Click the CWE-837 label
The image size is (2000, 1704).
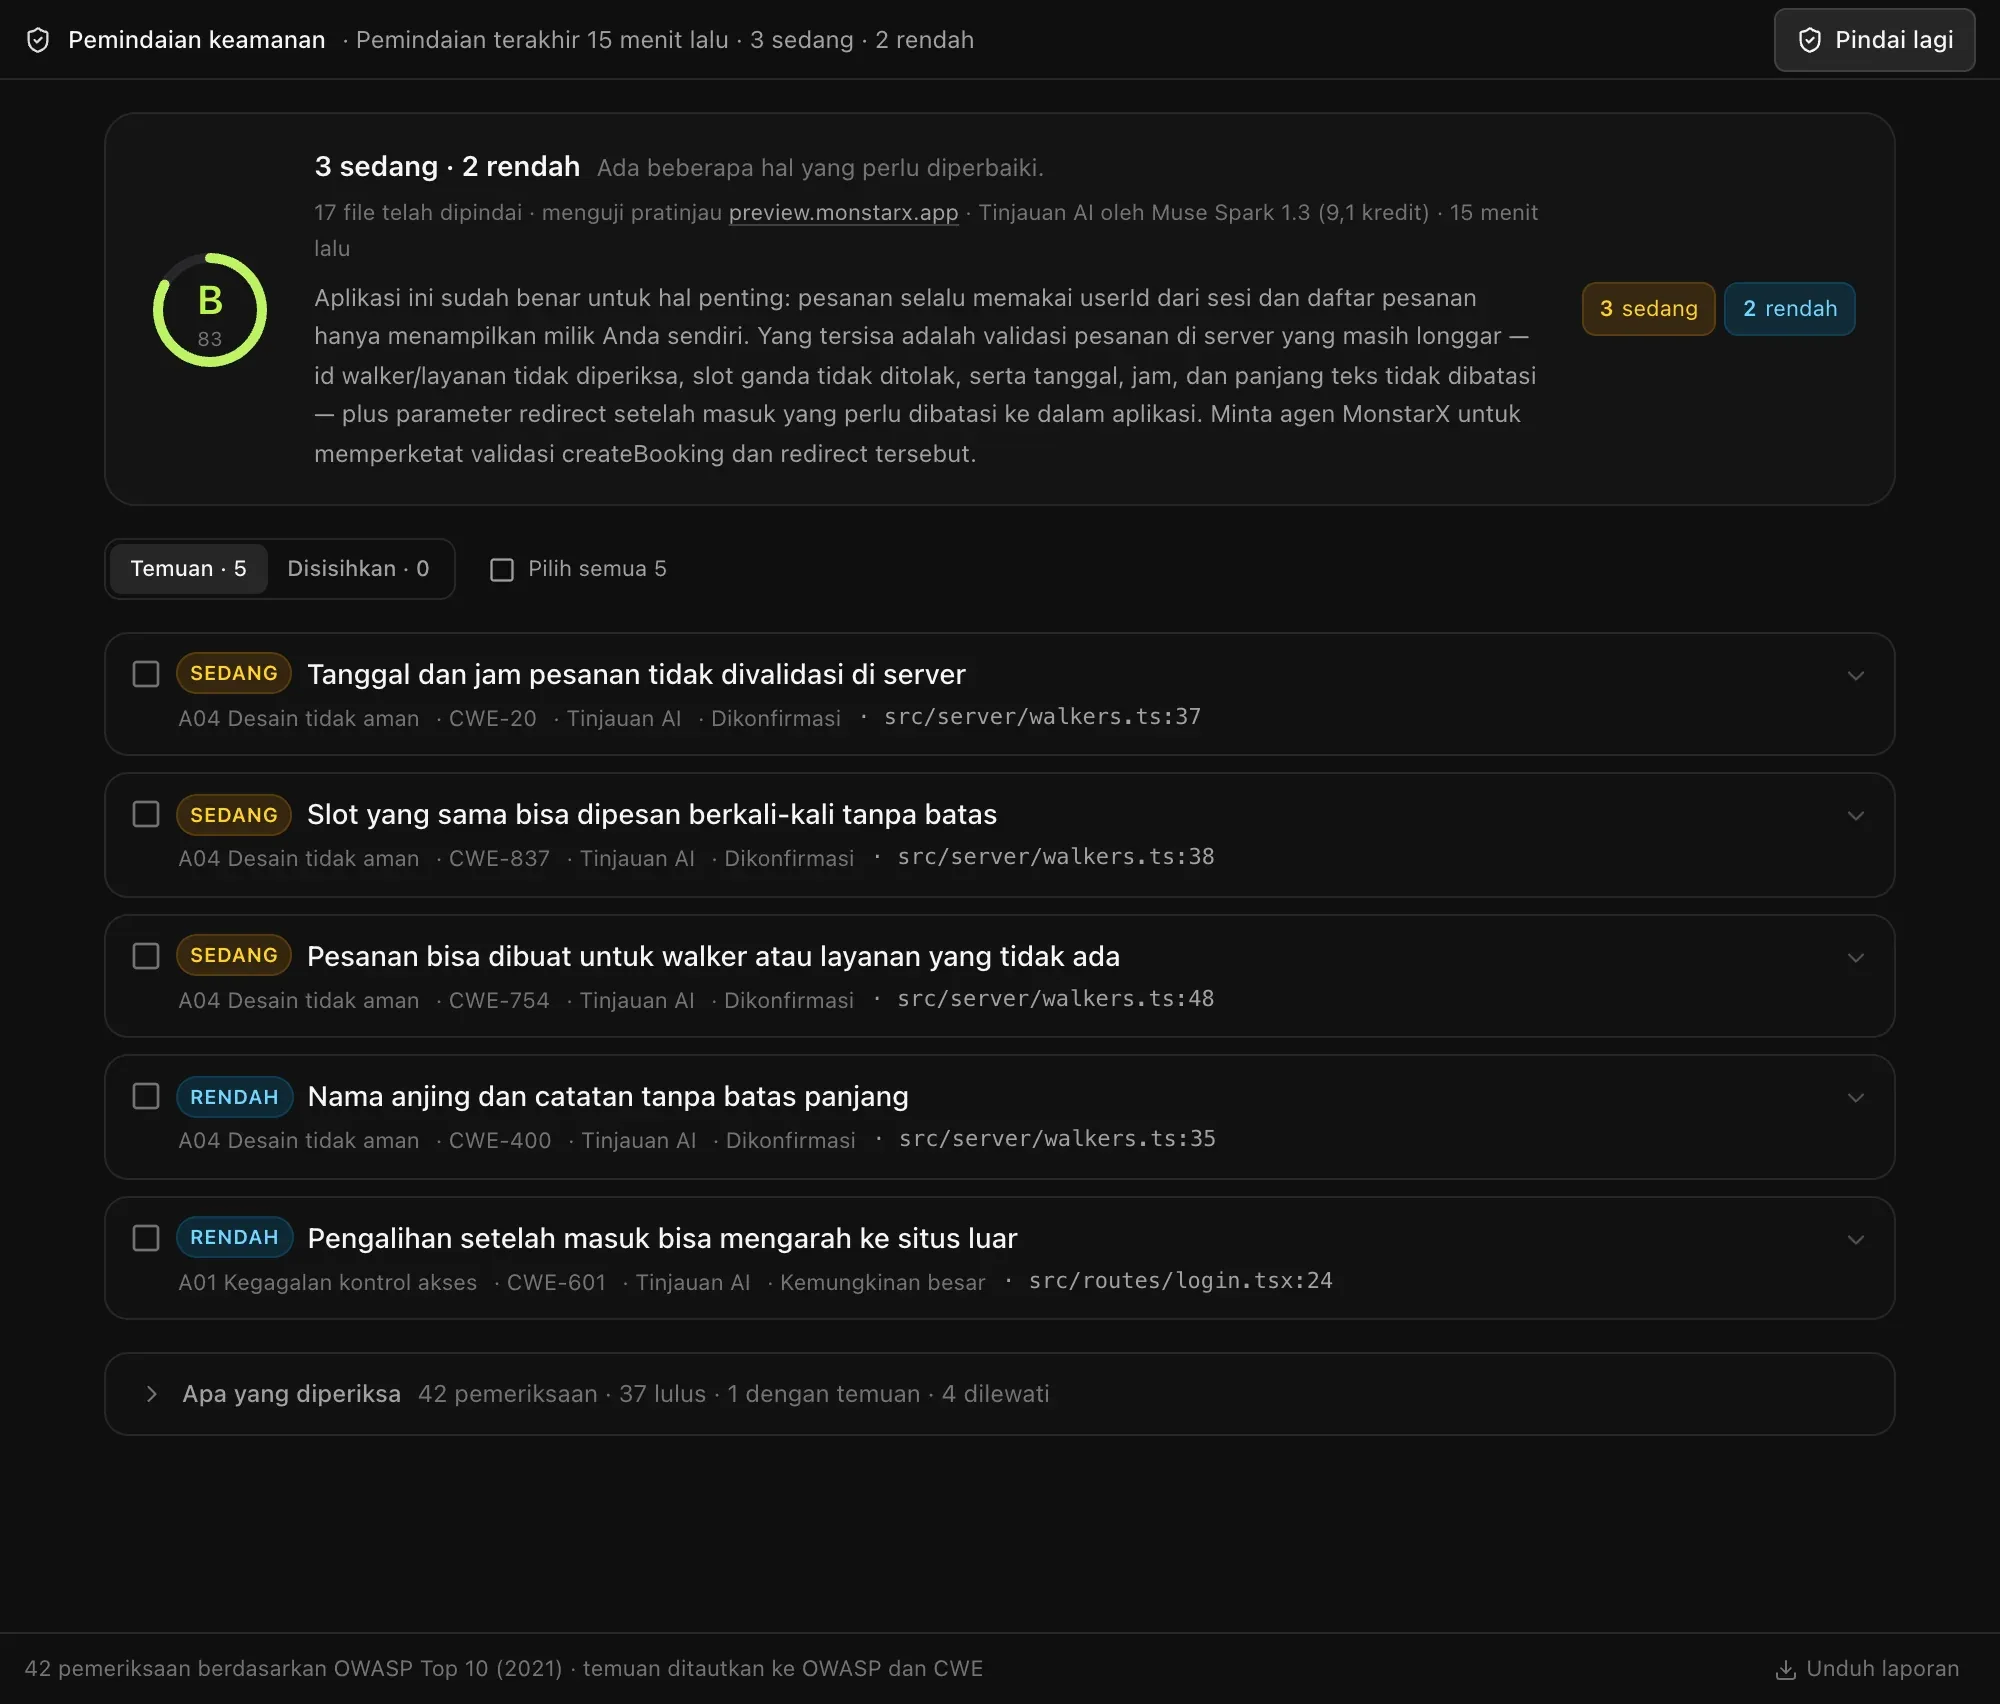tap(499, 859)
